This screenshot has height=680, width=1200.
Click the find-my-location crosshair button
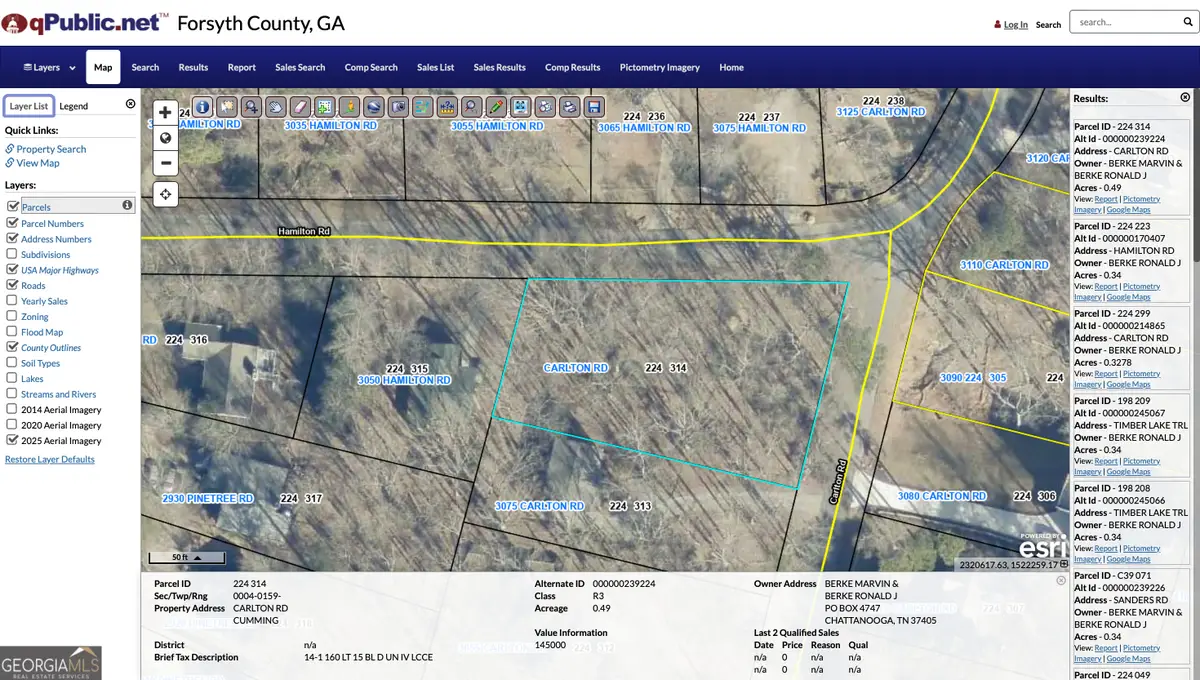tap(165, 193)
